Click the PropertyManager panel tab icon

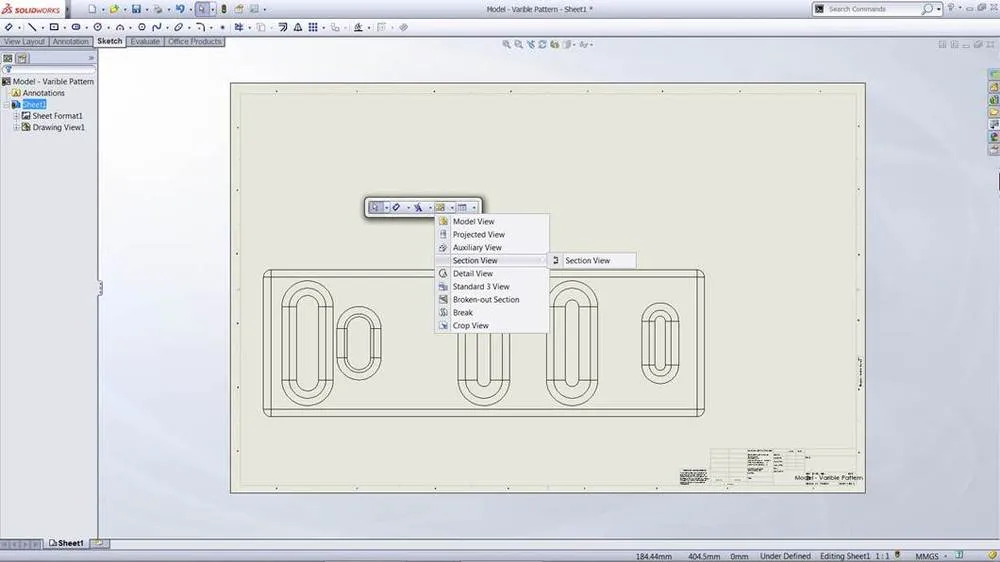pos(22,58)
